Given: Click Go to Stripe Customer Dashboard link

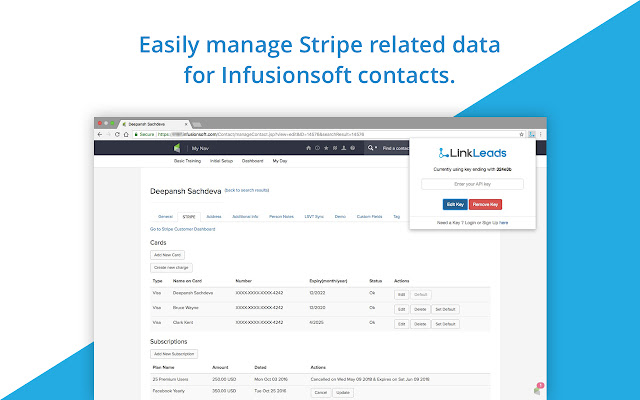Looking at the screenshot, I should pos(182,229).
